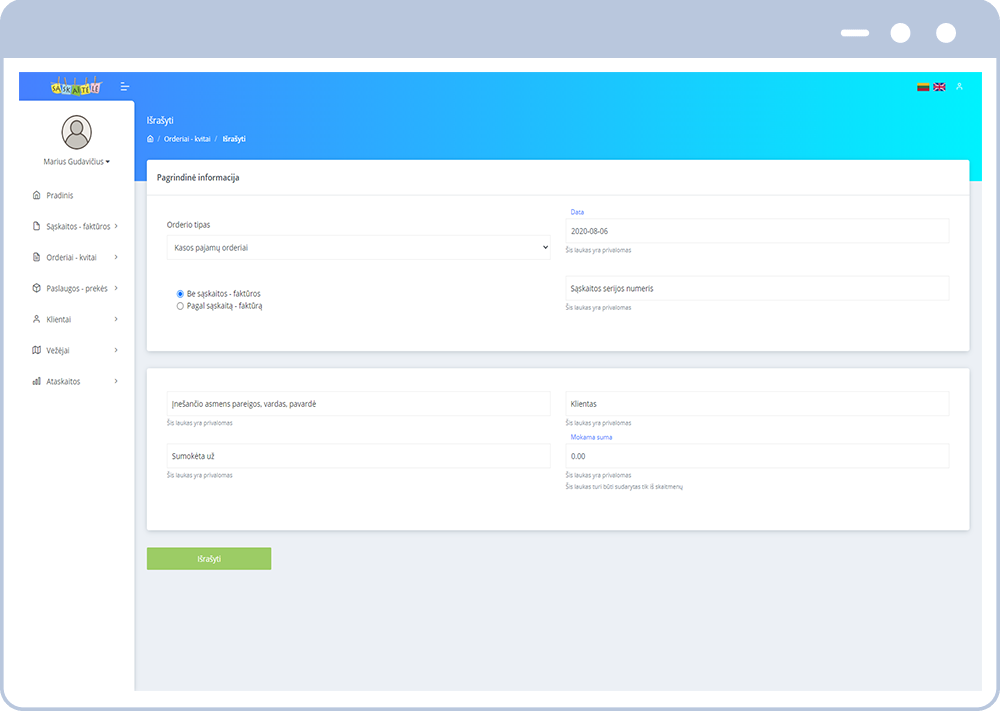Click the Klientai person icon
1000x712 pixels.
pyautogui.click(x=36, y=319)
